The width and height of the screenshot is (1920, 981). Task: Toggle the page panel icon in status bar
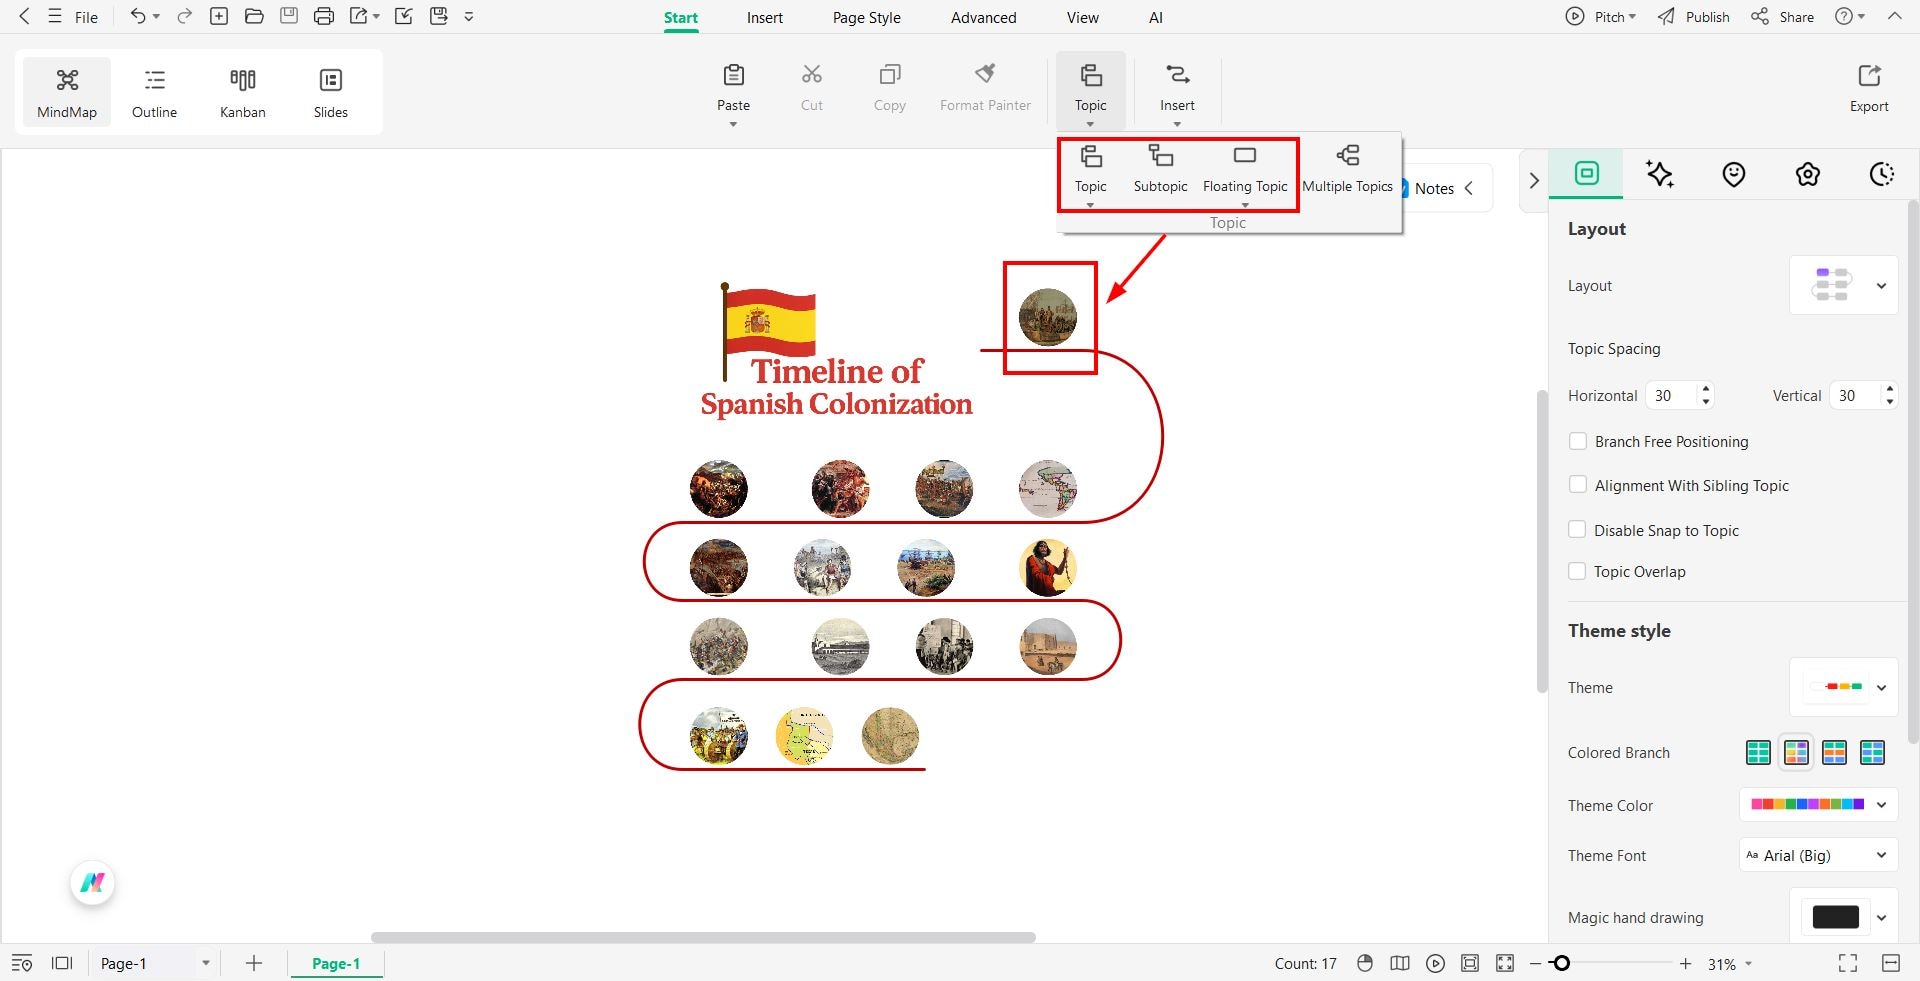point(62,963)
